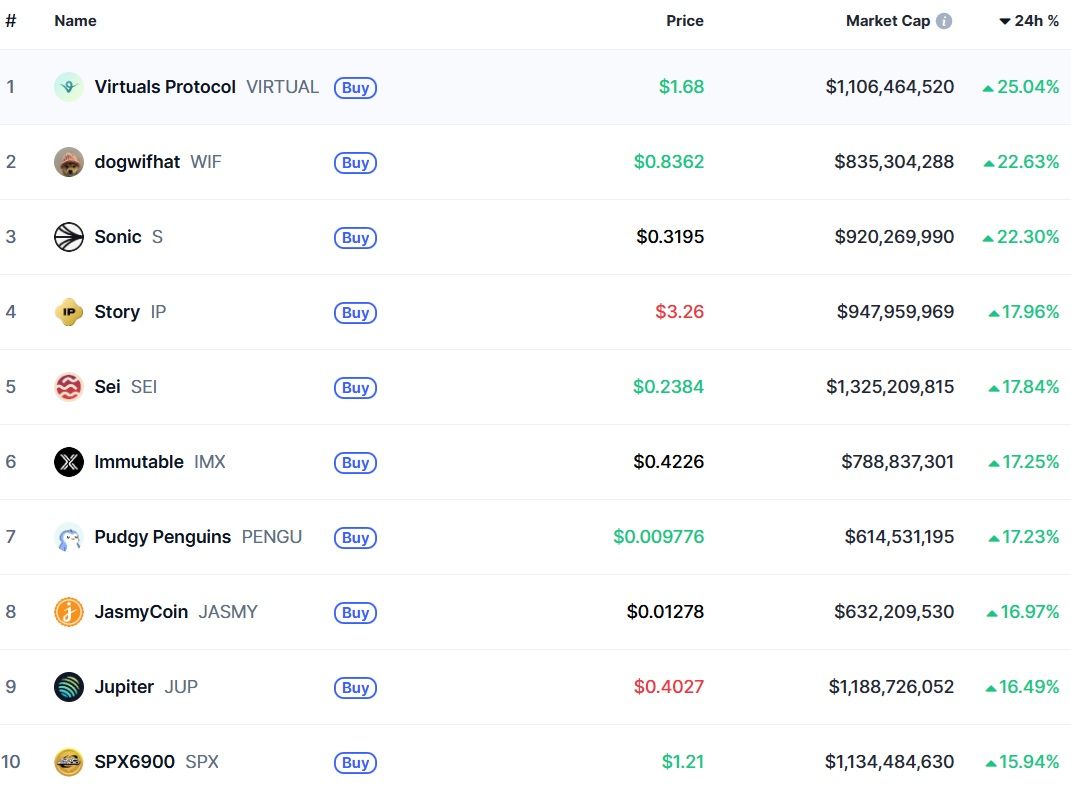Screen dimensions: 1071x789
Task: Click Buy button for Virtuals Protocol
Action: 355,87
